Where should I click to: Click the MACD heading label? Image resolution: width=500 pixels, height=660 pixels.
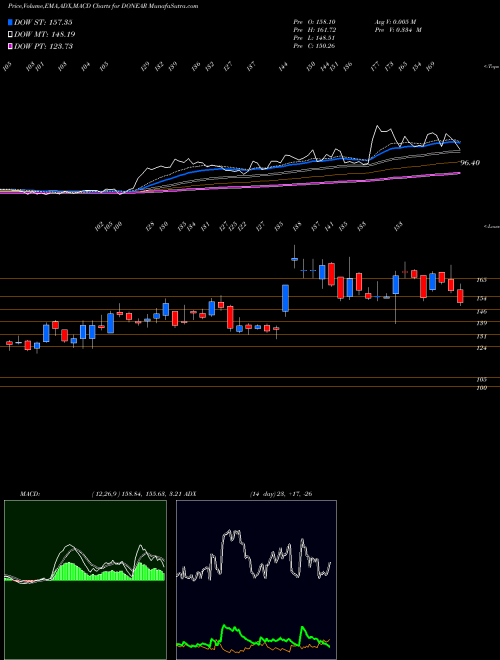30,494
